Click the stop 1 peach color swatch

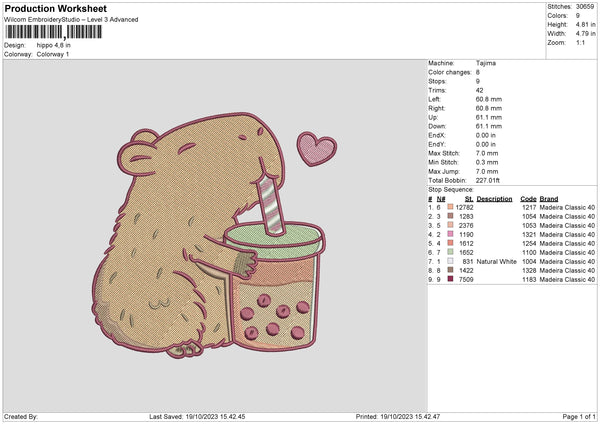pos(451,207)
